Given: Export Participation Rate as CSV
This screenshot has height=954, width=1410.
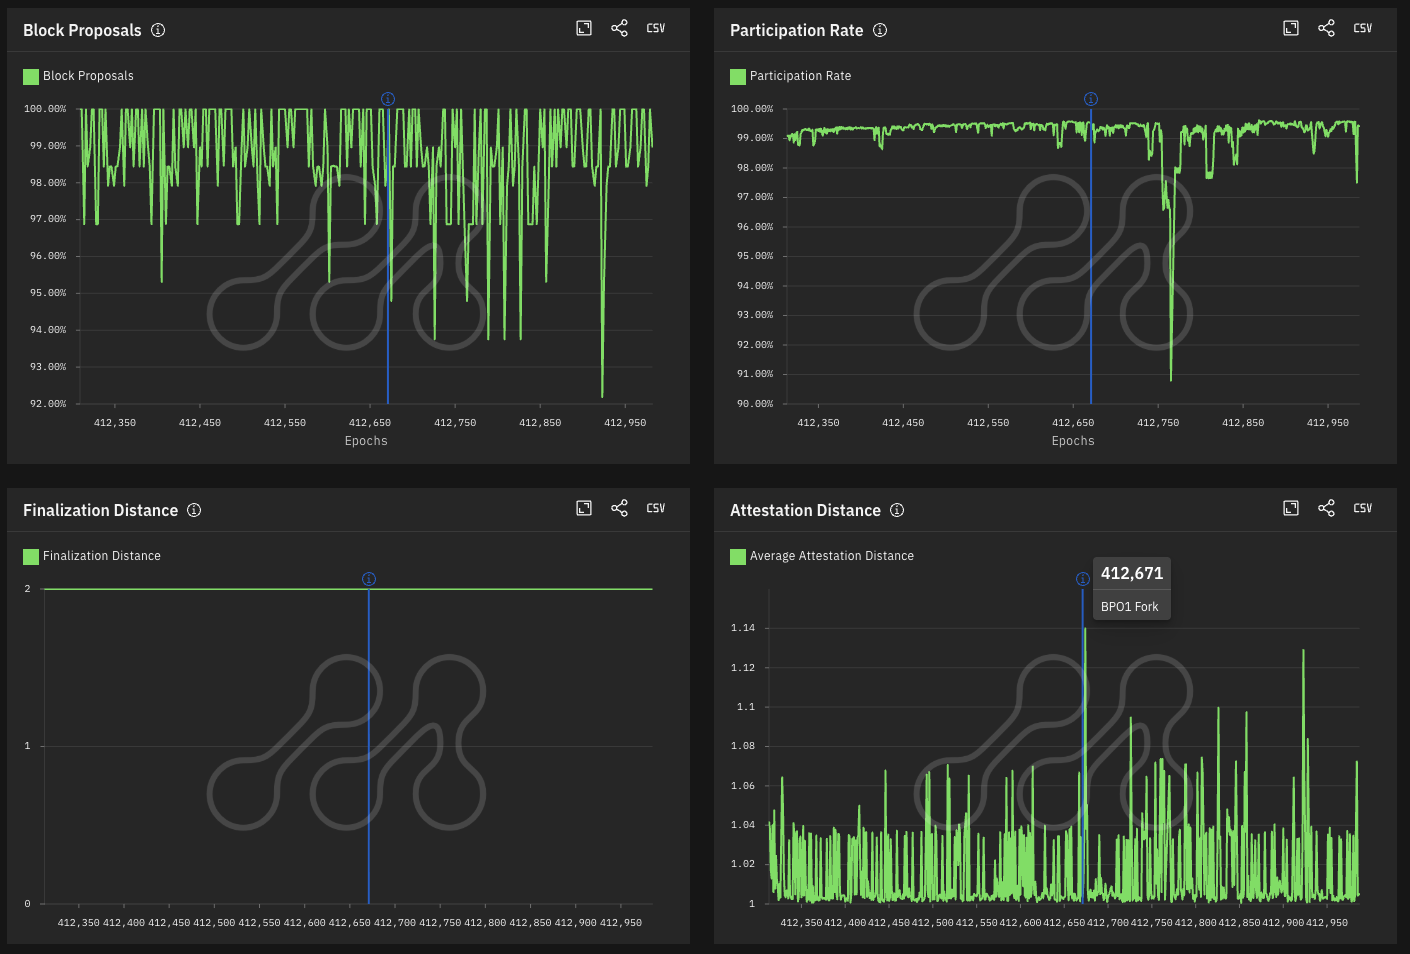Looking at the screenshot, I should (x=1362, y=28).
